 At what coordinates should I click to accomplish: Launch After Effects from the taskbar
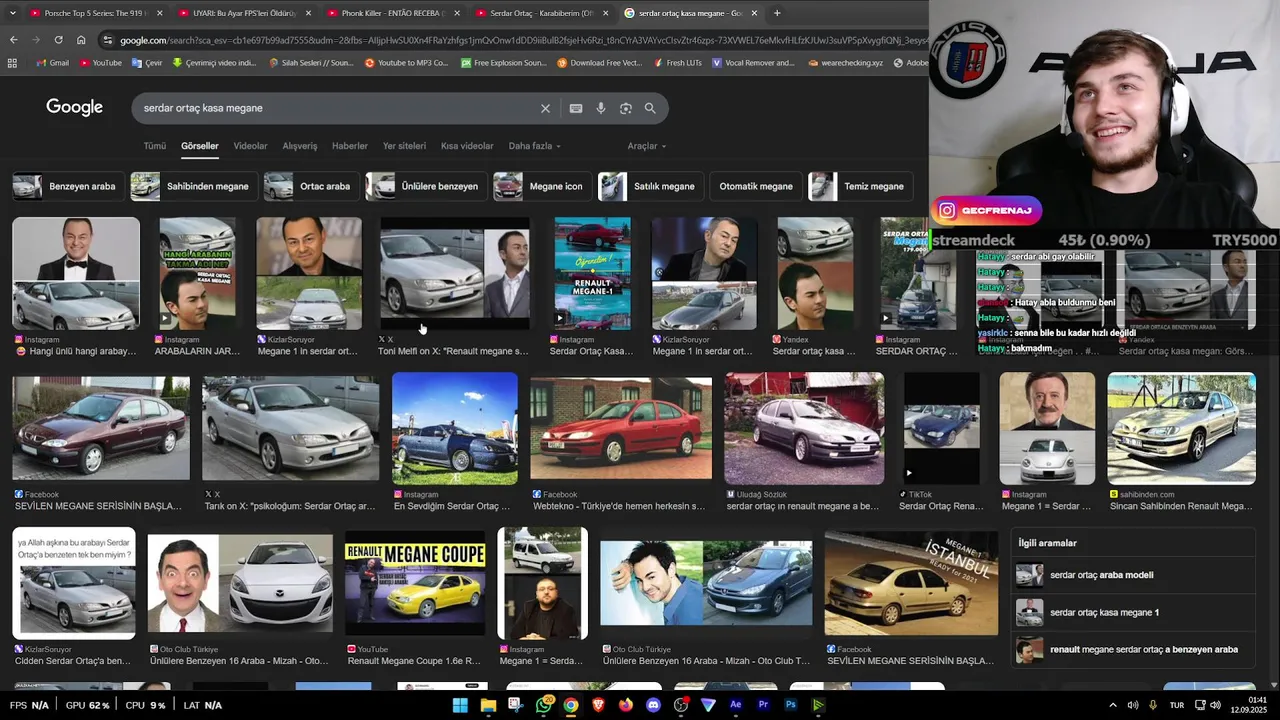(736, 705)
